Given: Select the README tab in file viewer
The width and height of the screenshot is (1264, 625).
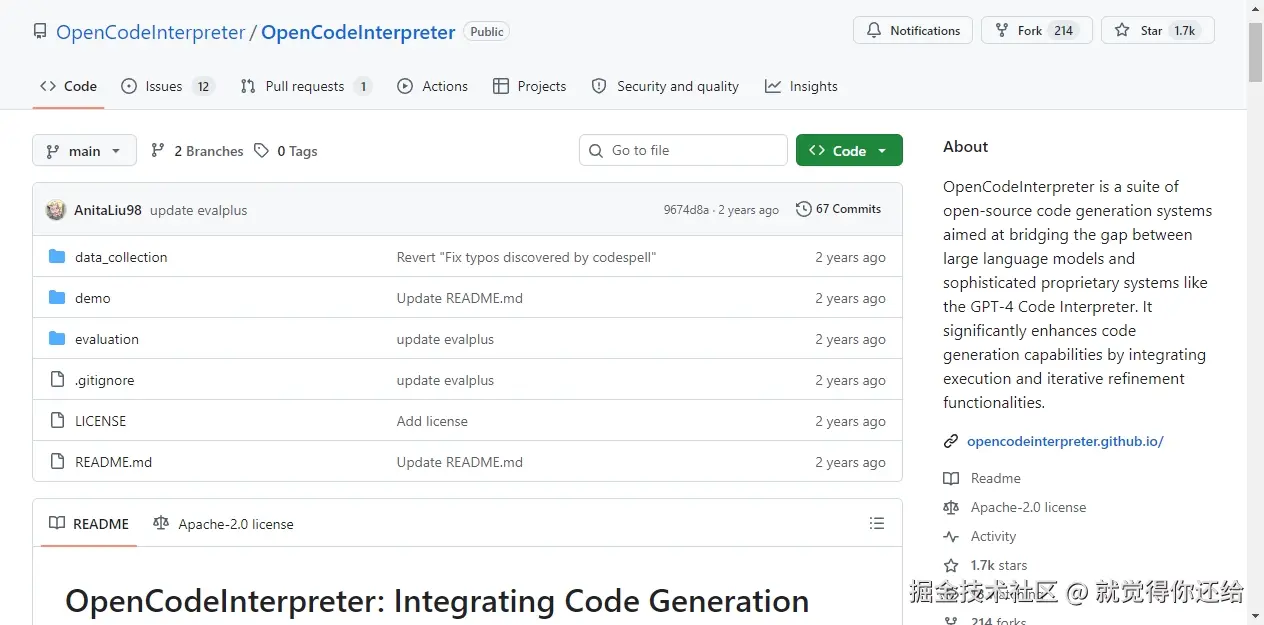Looking at the screenshot, I should pyautogui.click(x=89, y=524).
